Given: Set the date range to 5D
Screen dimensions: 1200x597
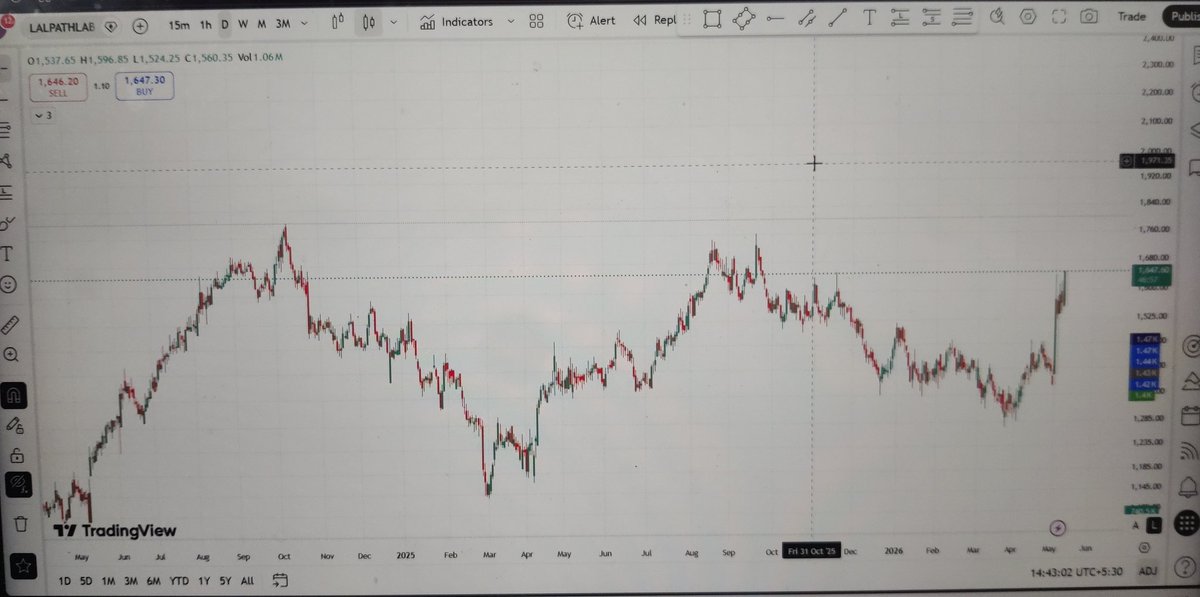Looking at the screenshot, I should pos(86,581).
